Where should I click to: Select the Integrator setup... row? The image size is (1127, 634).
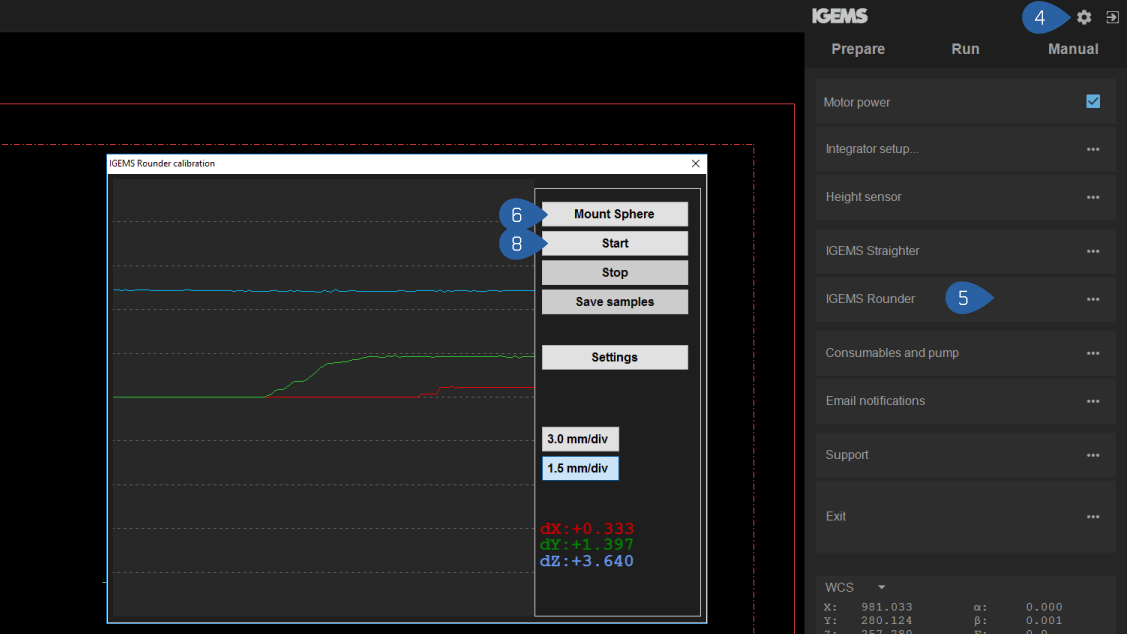tap(965, 150)
